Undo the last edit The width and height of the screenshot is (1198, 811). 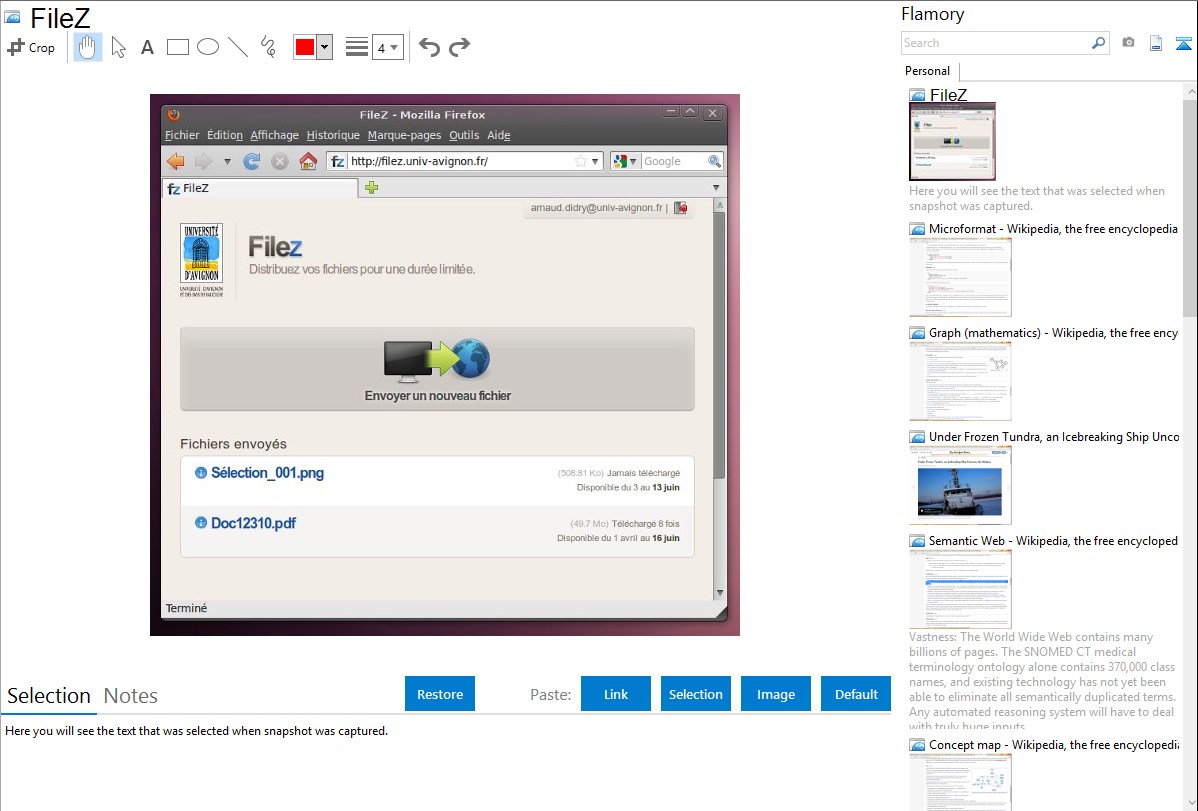[429, 47]
